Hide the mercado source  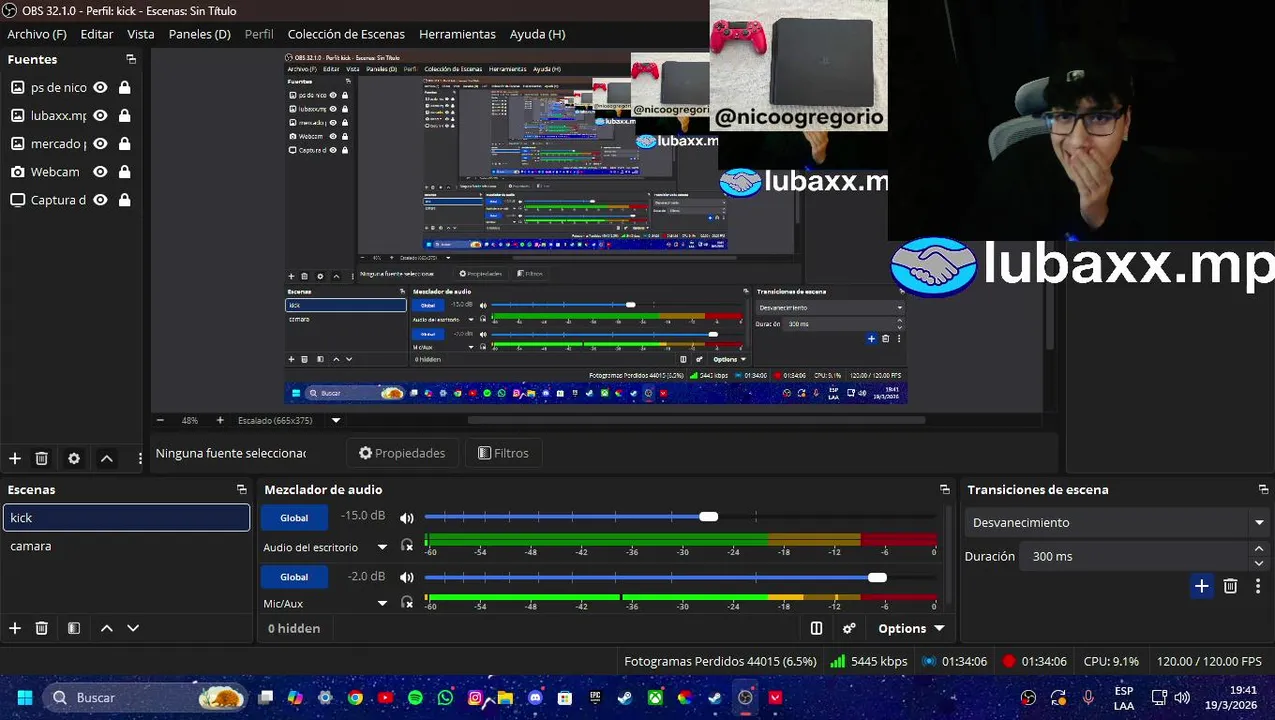click(x=100, y=143)
